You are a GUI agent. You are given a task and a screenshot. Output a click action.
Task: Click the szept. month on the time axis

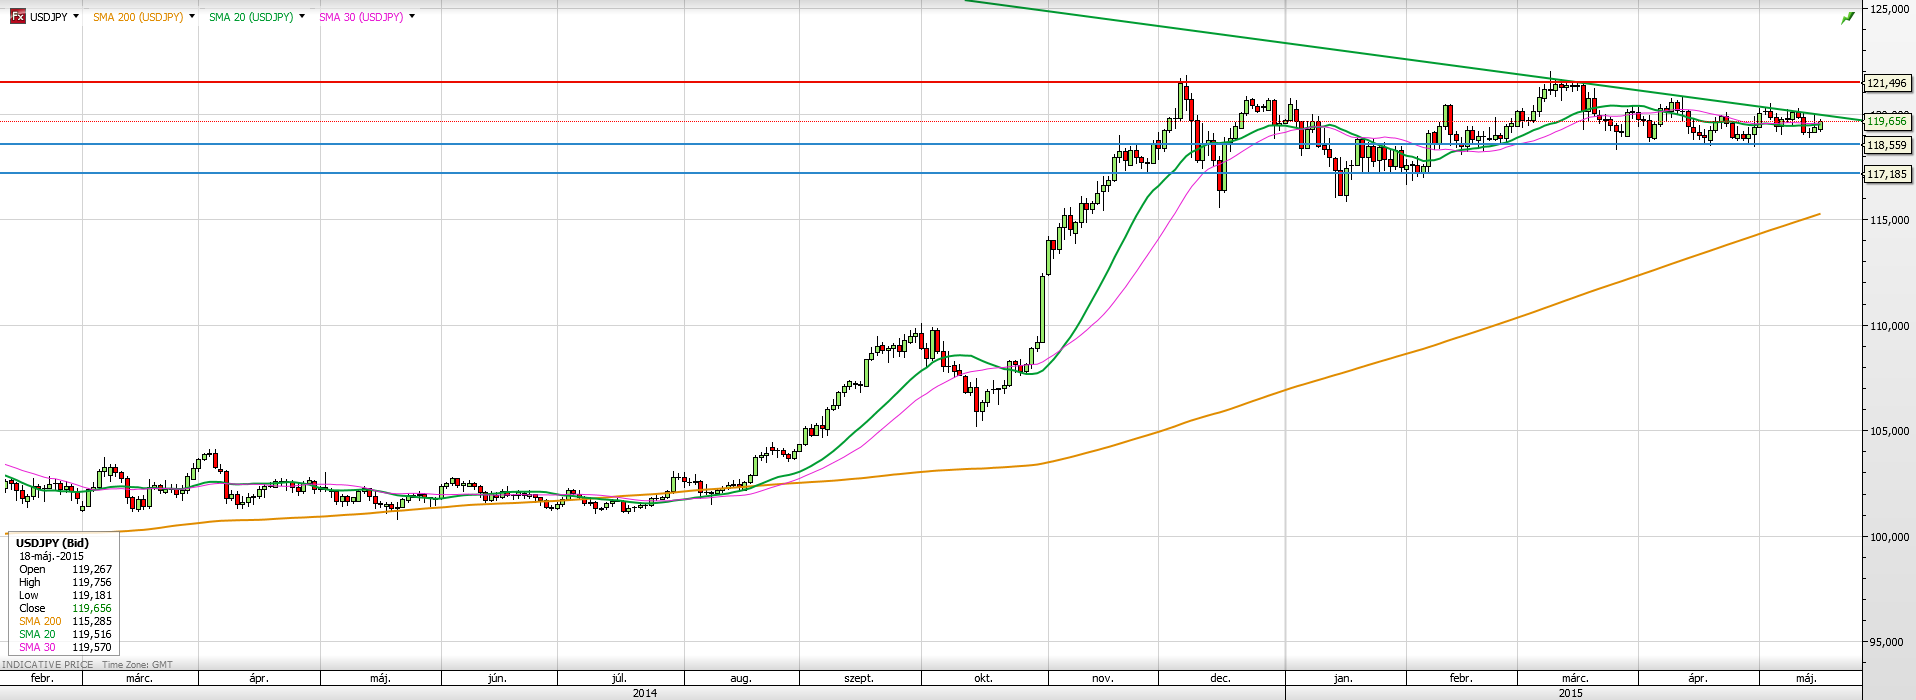point(859,678)
